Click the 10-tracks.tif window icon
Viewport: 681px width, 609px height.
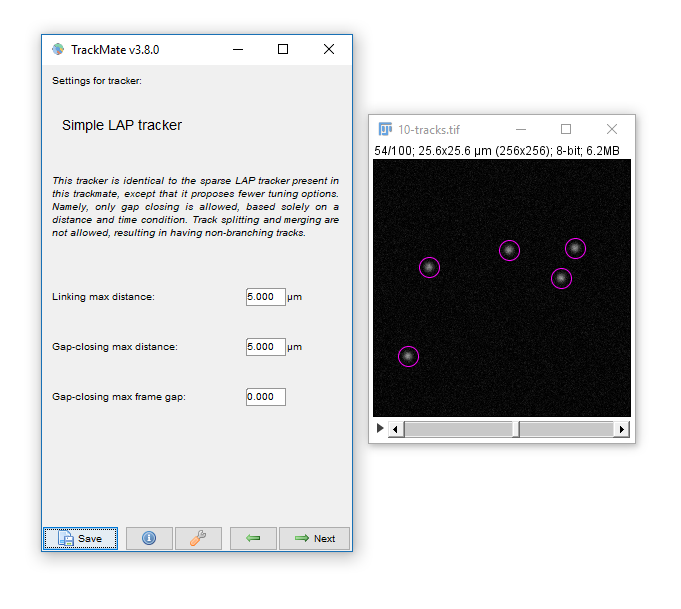385,129
